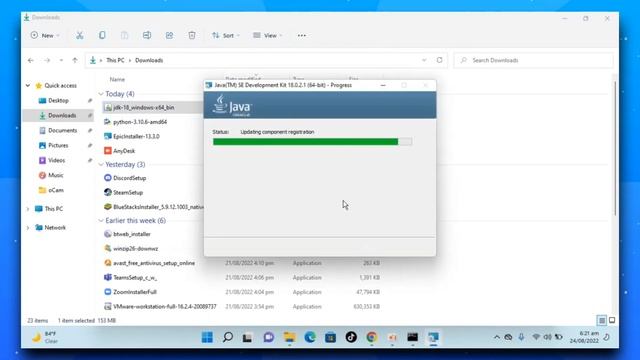The width and height of the screenshot is (640, 360).
Task: Select Music in navigation pane
Action: [56, 175]
